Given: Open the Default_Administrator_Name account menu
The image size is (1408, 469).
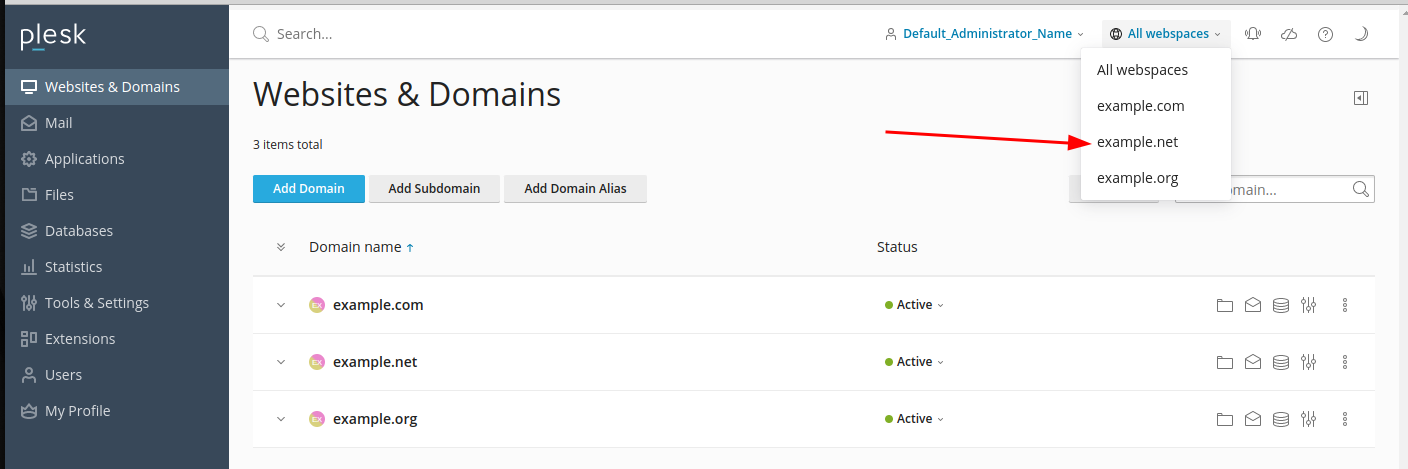Looking at the screenshot, I should pyautogui.click(x=986, y=34).
